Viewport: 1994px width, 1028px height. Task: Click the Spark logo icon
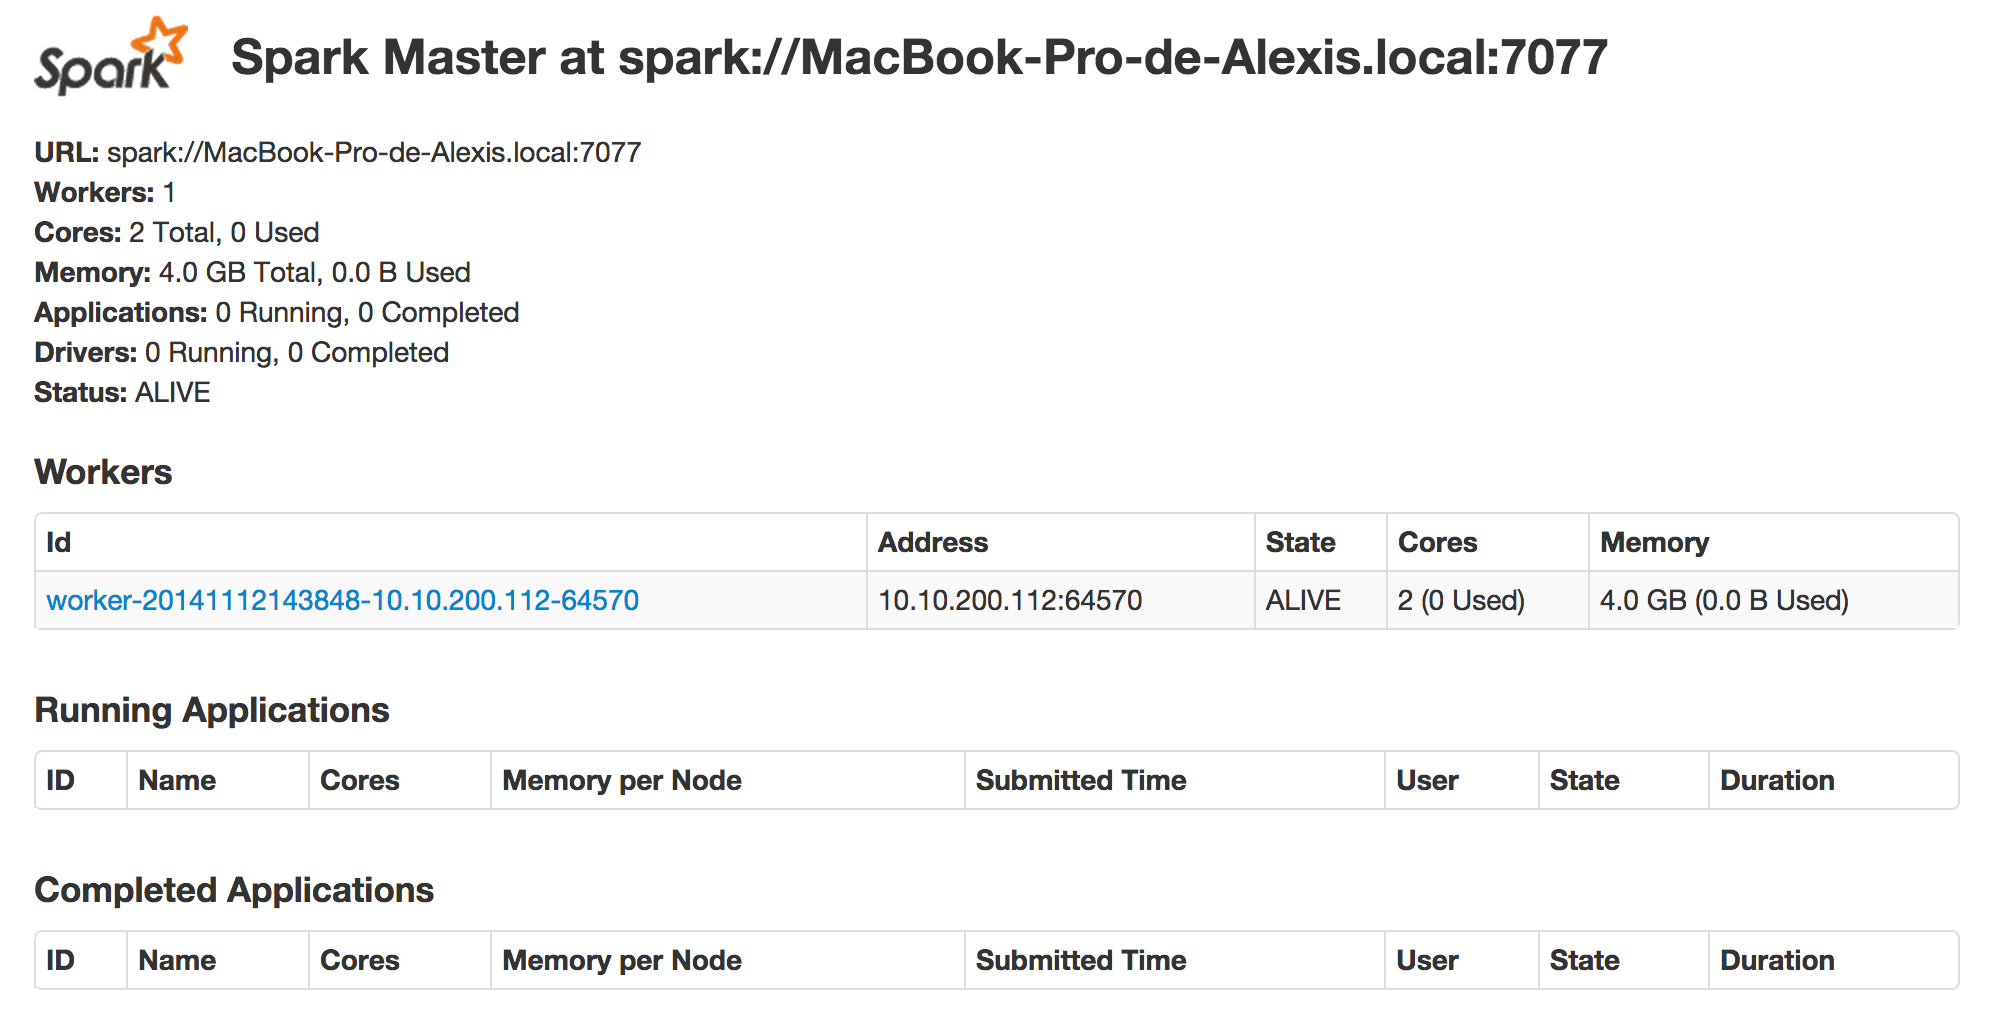(x=110, y=57)
